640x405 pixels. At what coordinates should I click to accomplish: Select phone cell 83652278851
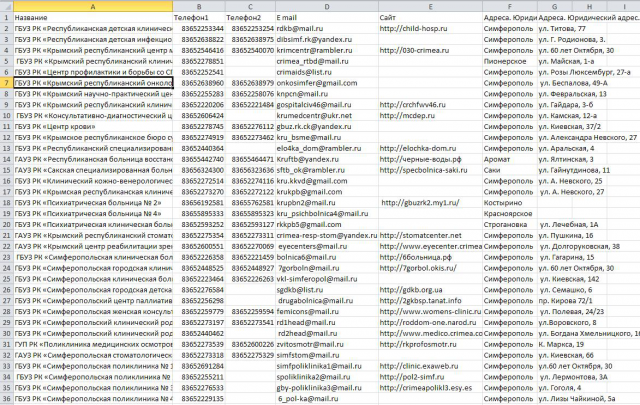(199, 61)
